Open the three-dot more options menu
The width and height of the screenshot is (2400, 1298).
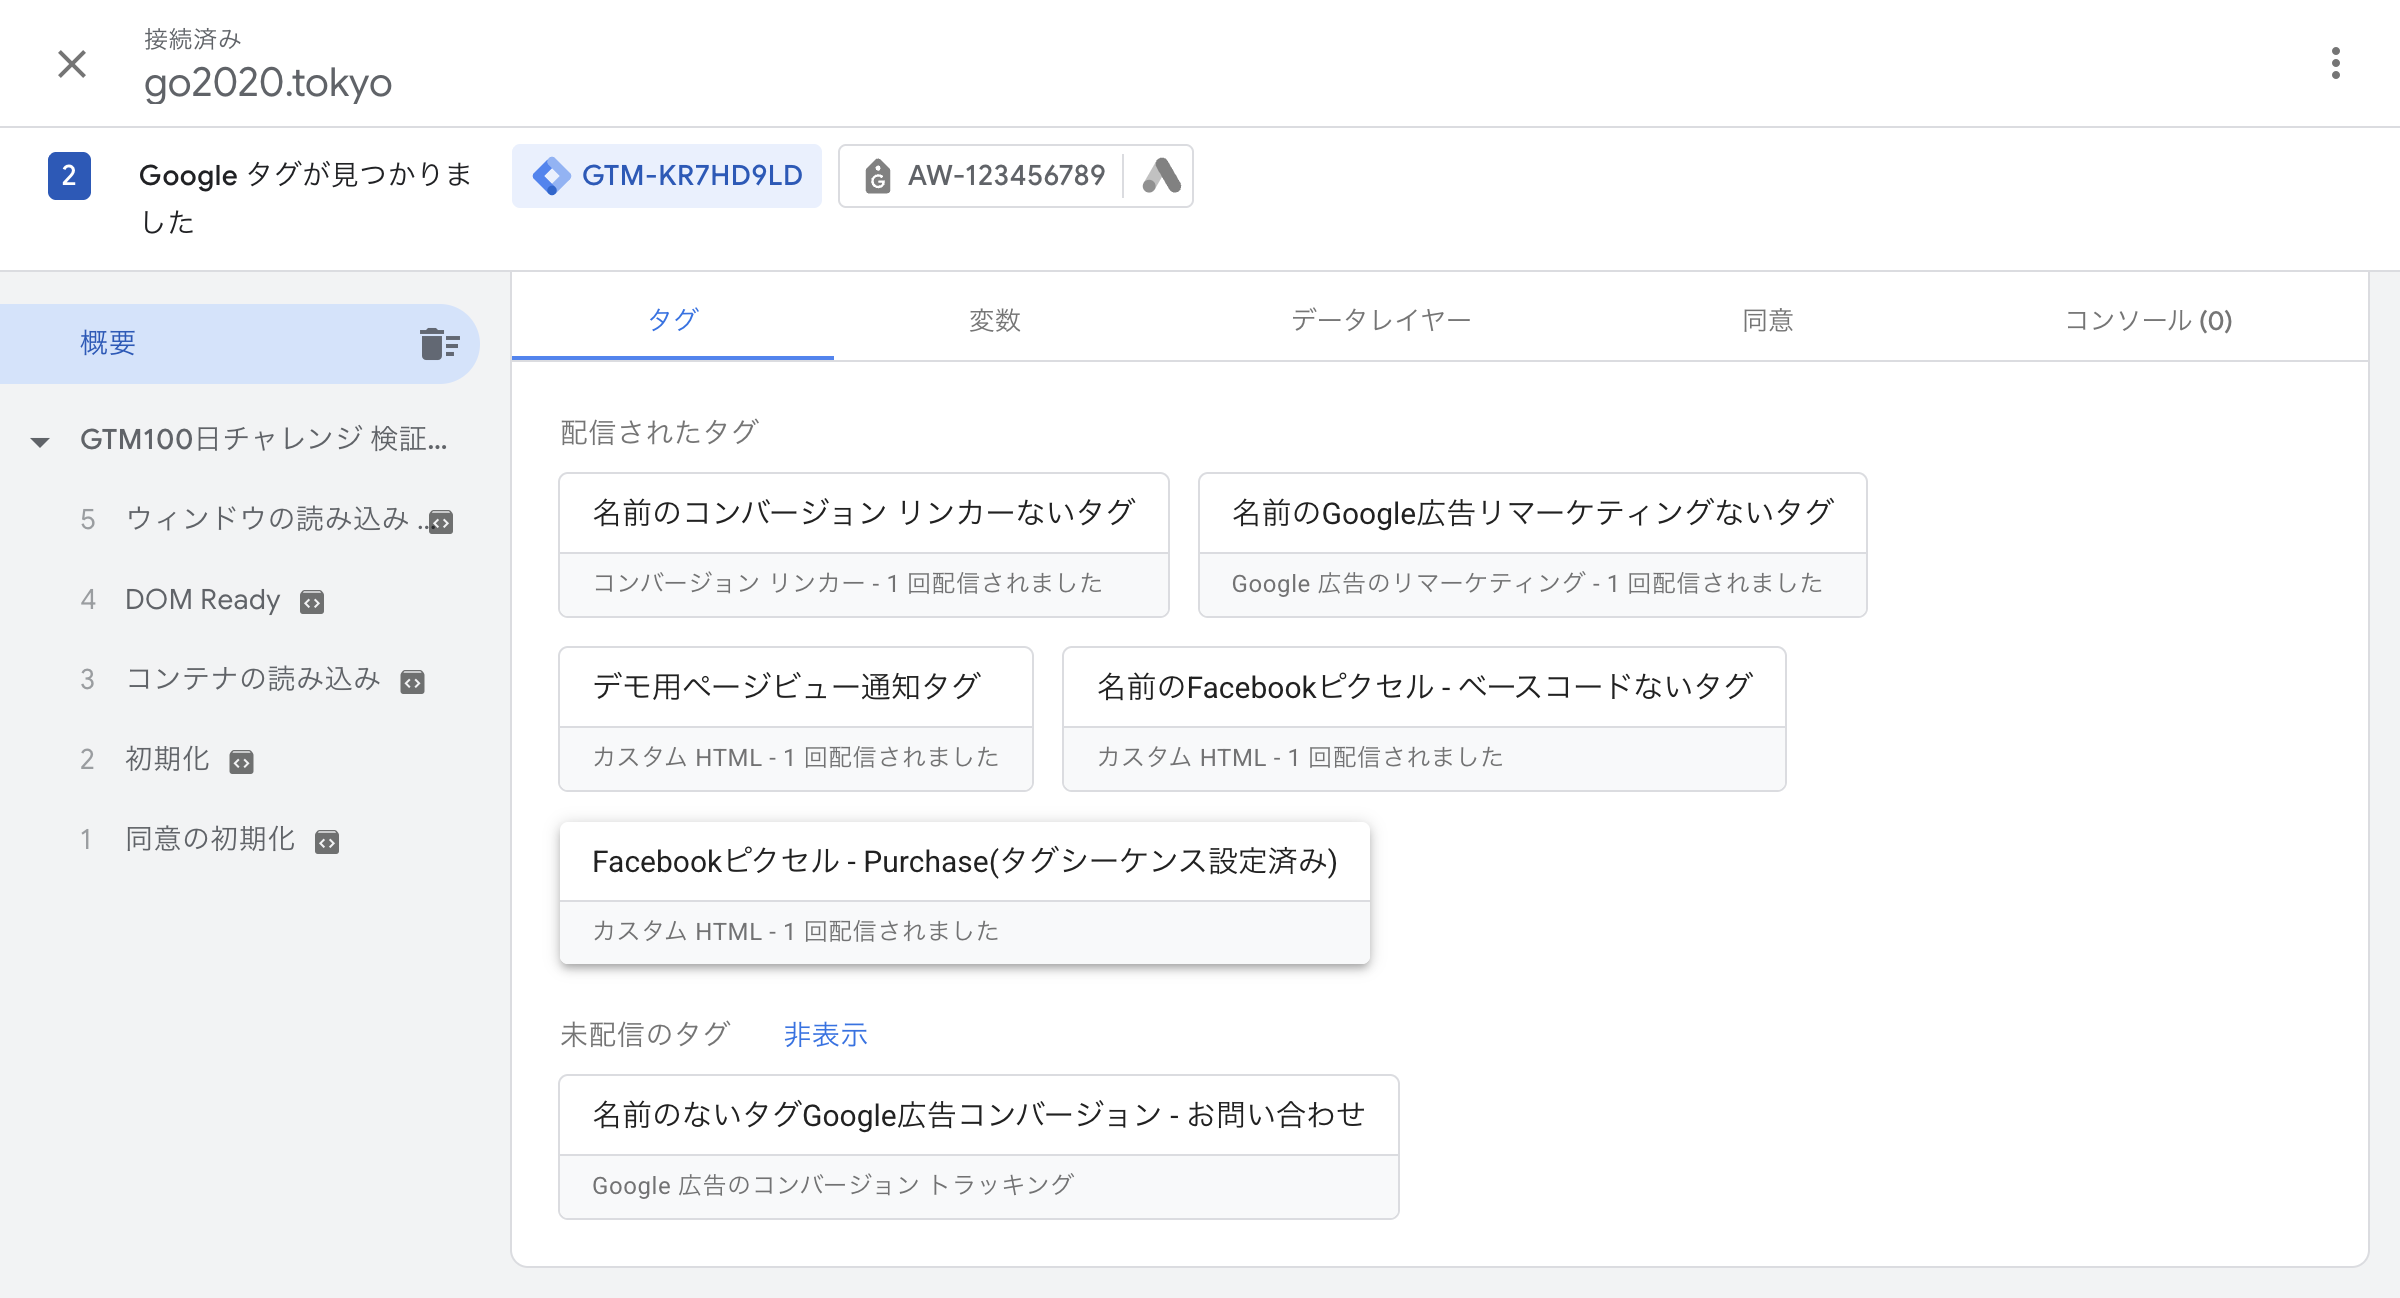(x=2335, y=63)
